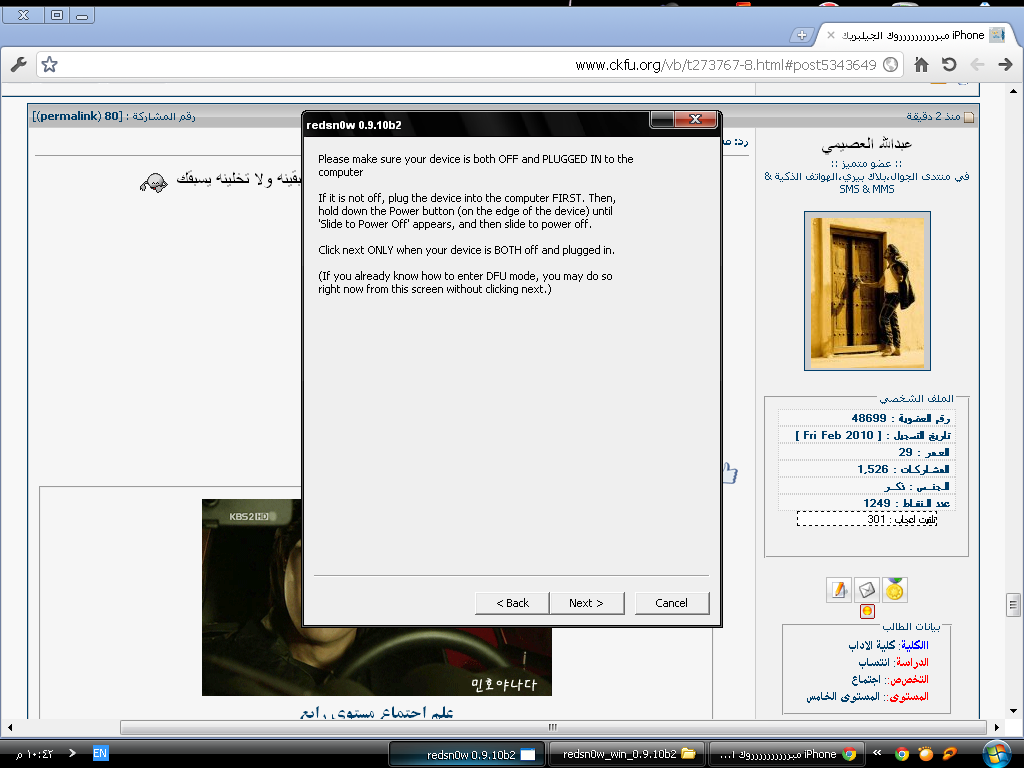The image size is (1024, 768).
Task: Click the thumbs-up like icon
Action: point(729,472)
